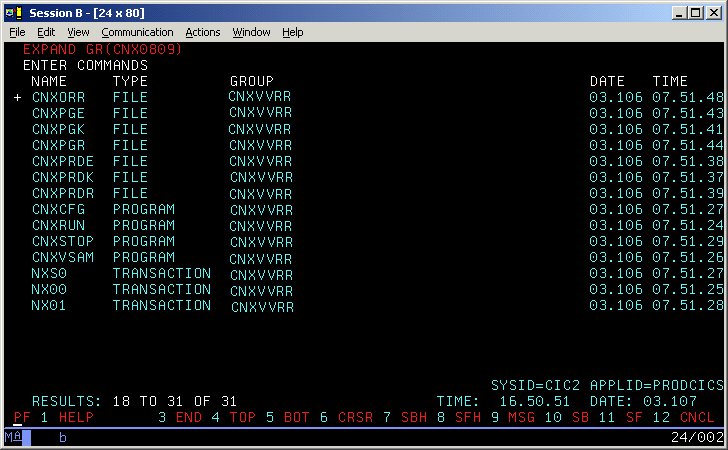The image size is (728, 450).
Task: Open the Communication menu
Action: click(137, 32)
